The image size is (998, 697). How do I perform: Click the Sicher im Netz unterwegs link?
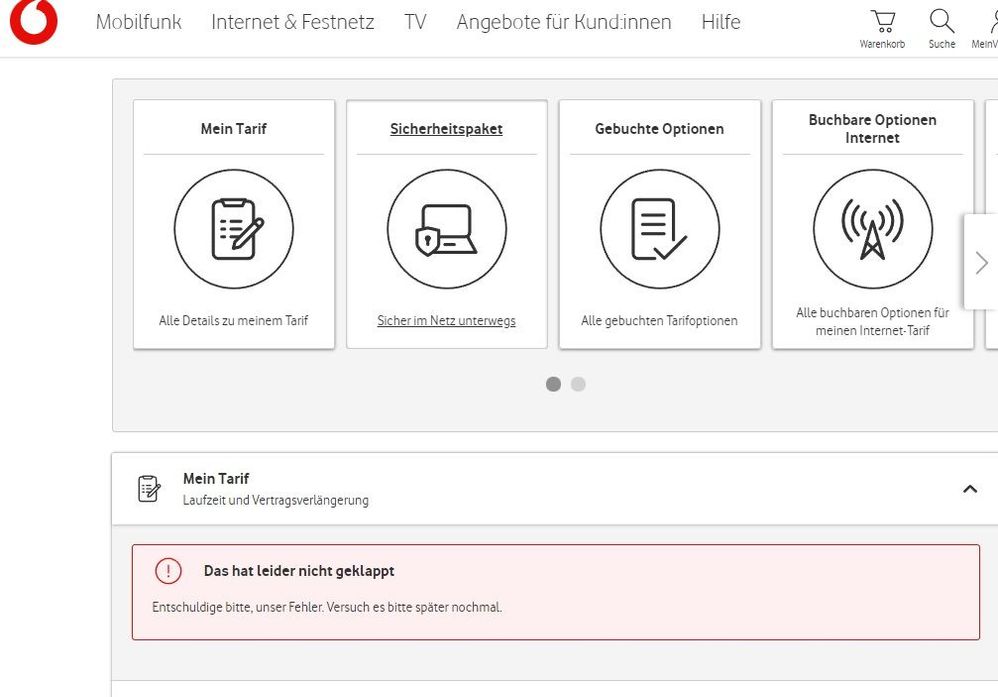446,321
